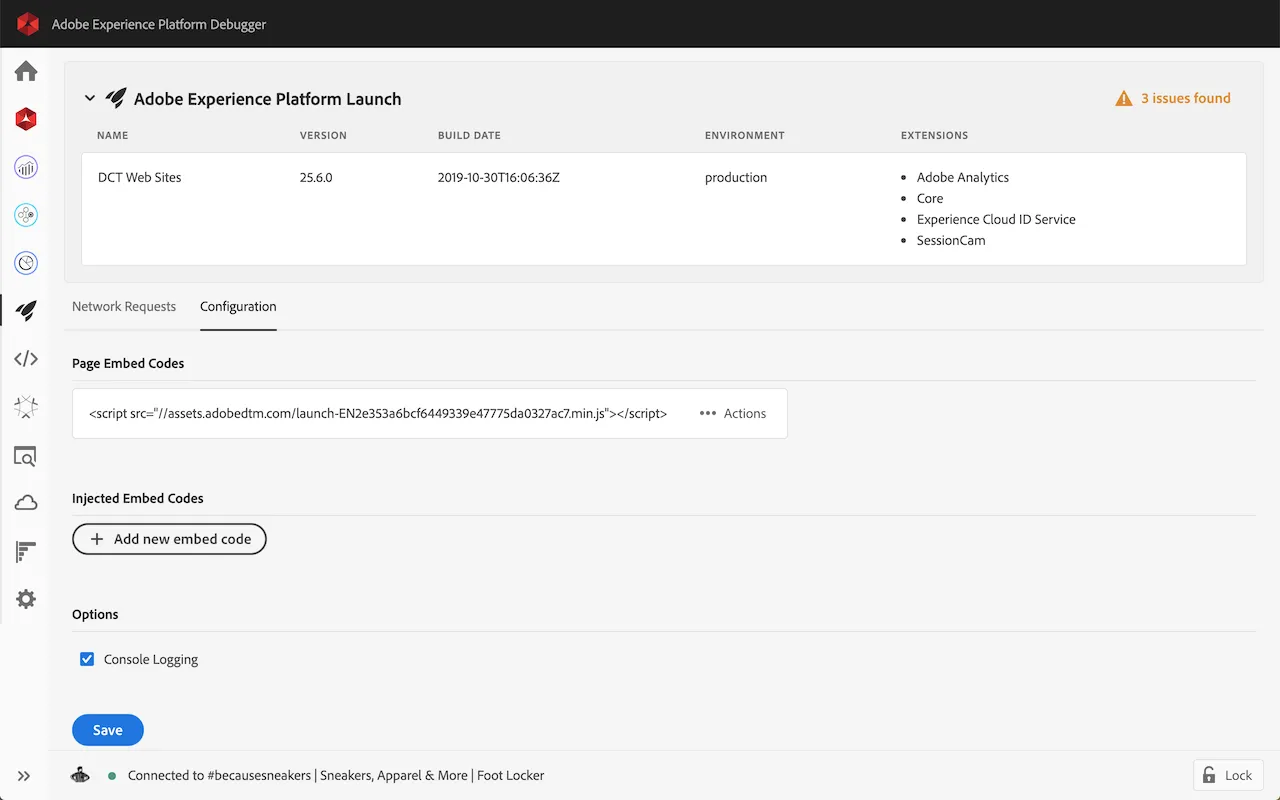Screen dimensions: 1280x800
Task: View the 3 issues found warning
Action: tap(1172, 98)
